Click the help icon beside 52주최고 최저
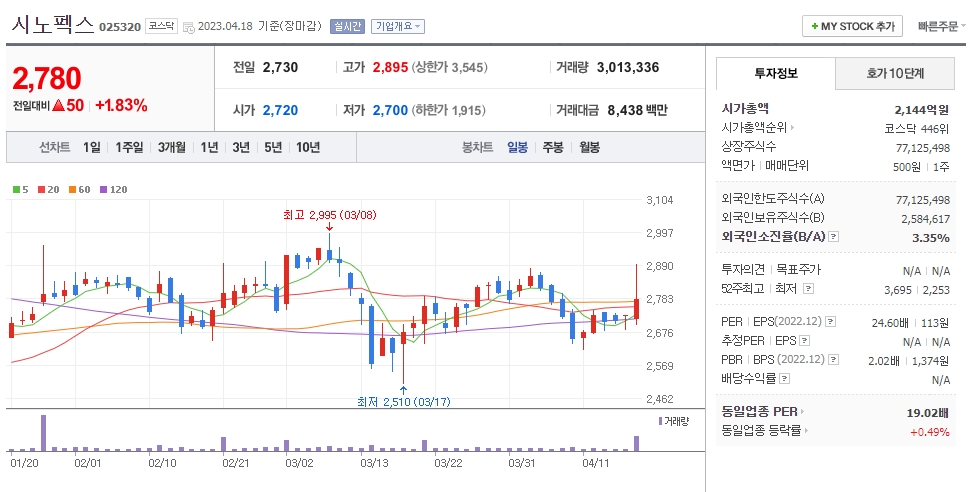The height and width of the screenshot is (492, 970). [x=808, y=288]
